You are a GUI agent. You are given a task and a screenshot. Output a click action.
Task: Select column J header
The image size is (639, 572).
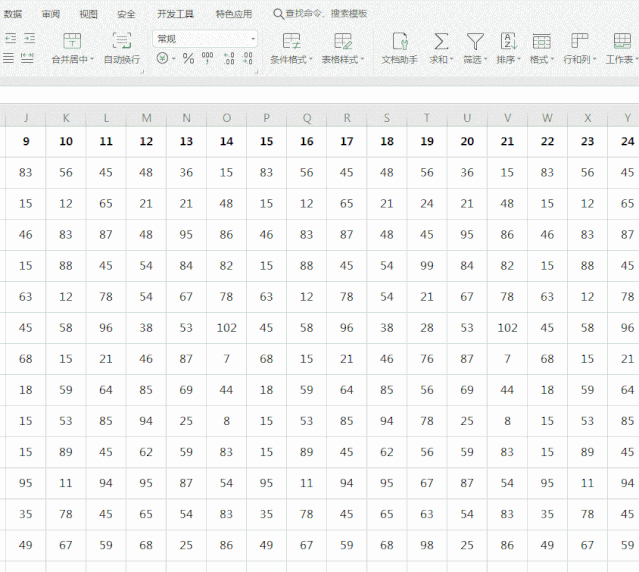26,118
